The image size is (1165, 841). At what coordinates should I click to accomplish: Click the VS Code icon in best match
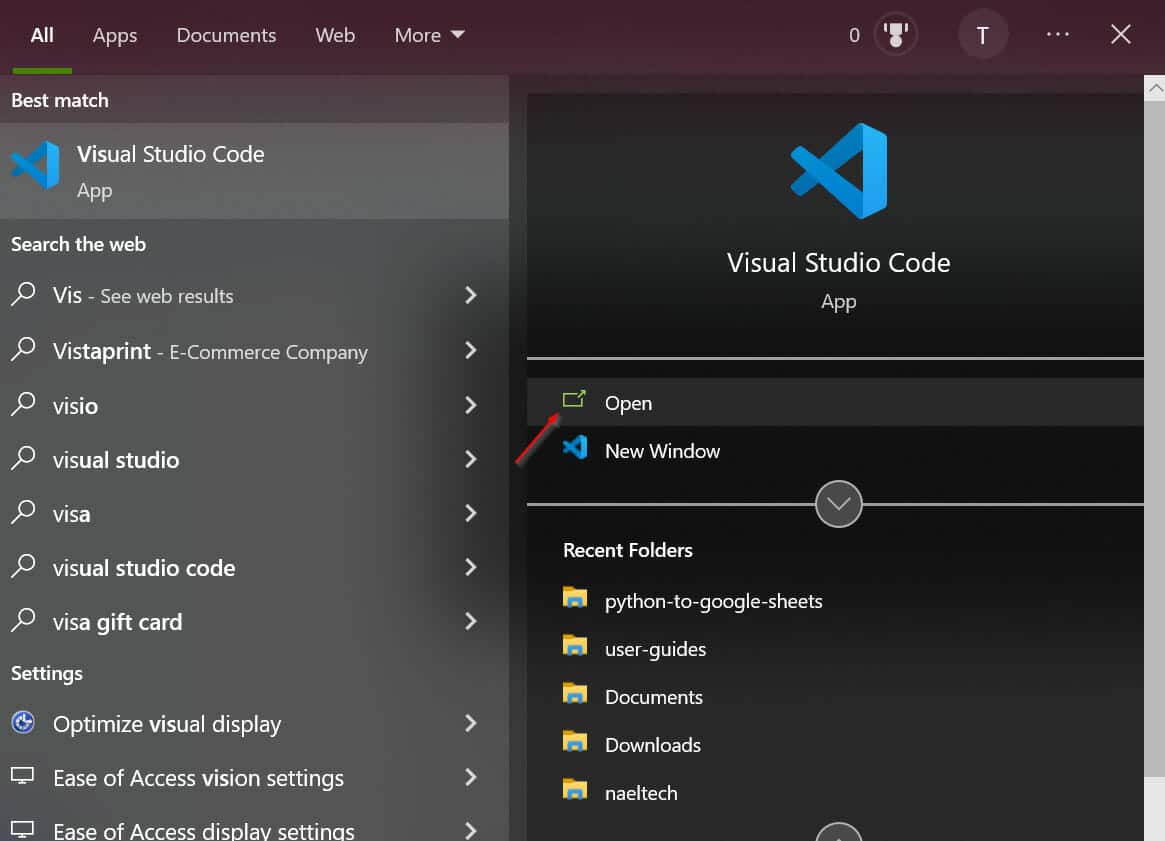35,165
